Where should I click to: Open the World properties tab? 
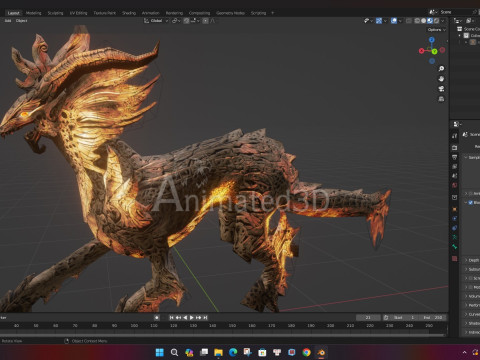click(x=455, y=185)
